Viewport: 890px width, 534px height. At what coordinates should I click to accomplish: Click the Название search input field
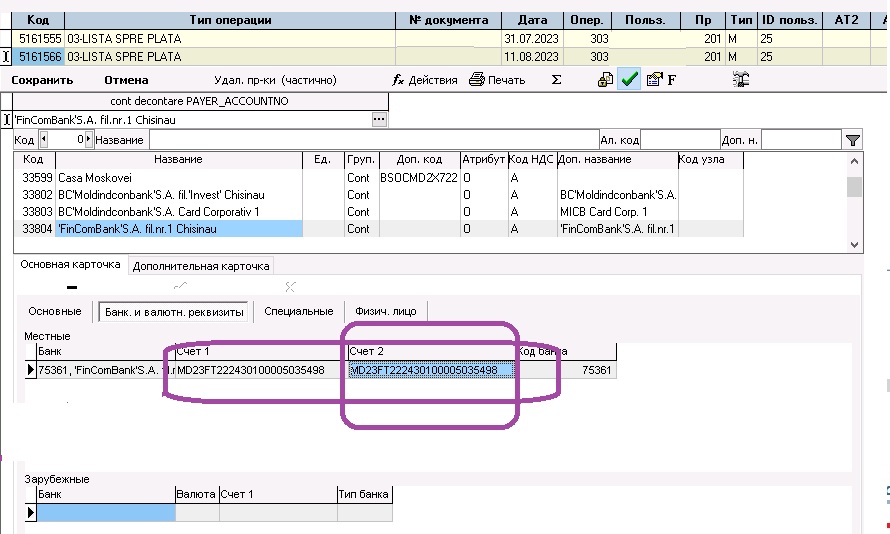pos(374,140)
